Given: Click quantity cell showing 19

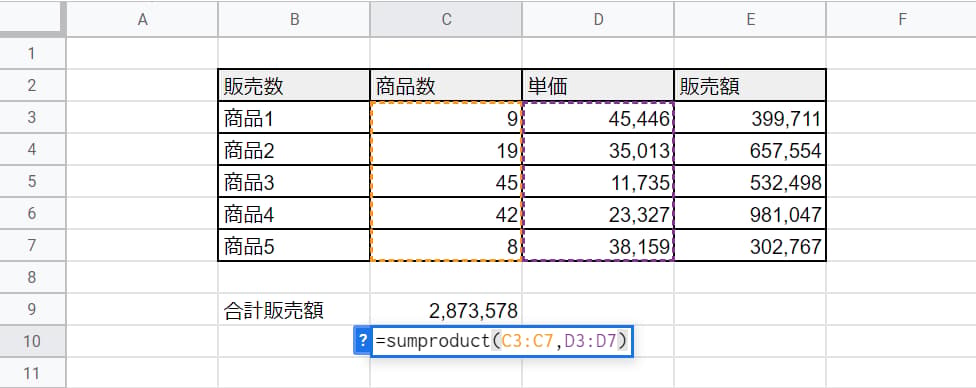Looking at the screenshot, I should [x=446, y=149].
